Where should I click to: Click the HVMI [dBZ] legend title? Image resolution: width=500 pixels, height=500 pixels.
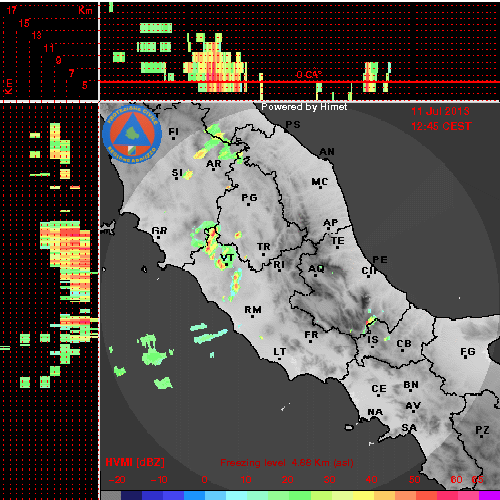135,462
